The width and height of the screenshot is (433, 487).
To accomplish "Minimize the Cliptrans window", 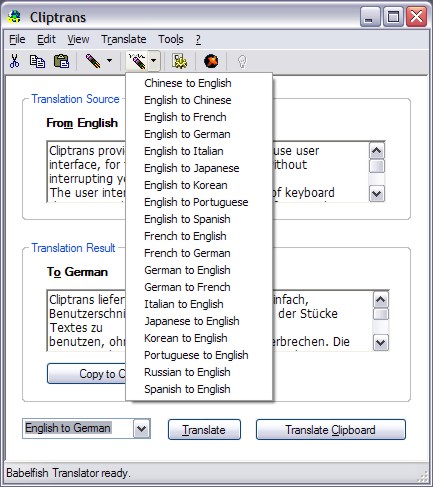I will [x=370, y=17].
